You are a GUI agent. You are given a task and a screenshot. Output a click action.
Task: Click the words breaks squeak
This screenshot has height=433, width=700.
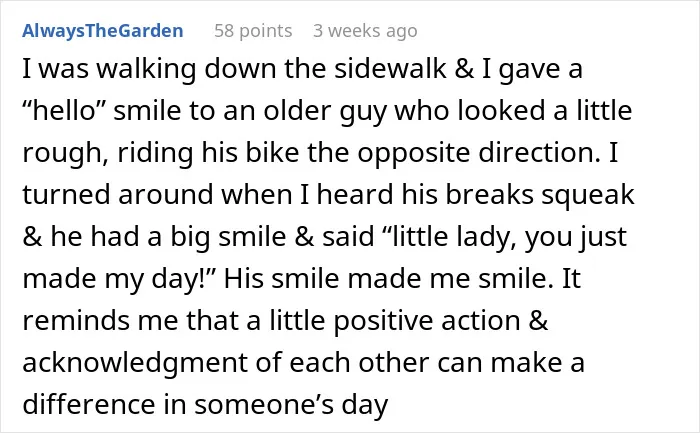[x=540, y=195]
